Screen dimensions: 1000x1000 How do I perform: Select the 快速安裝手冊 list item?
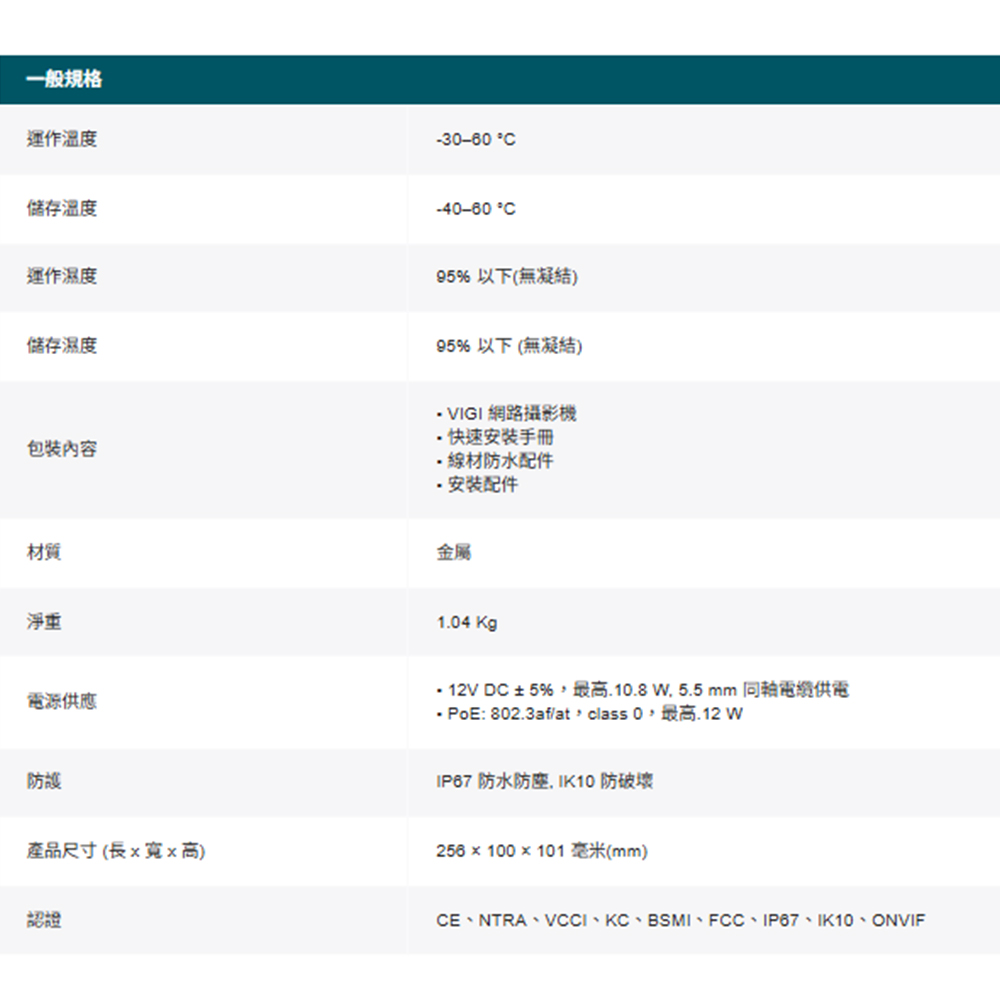click(x=500, y=438)
